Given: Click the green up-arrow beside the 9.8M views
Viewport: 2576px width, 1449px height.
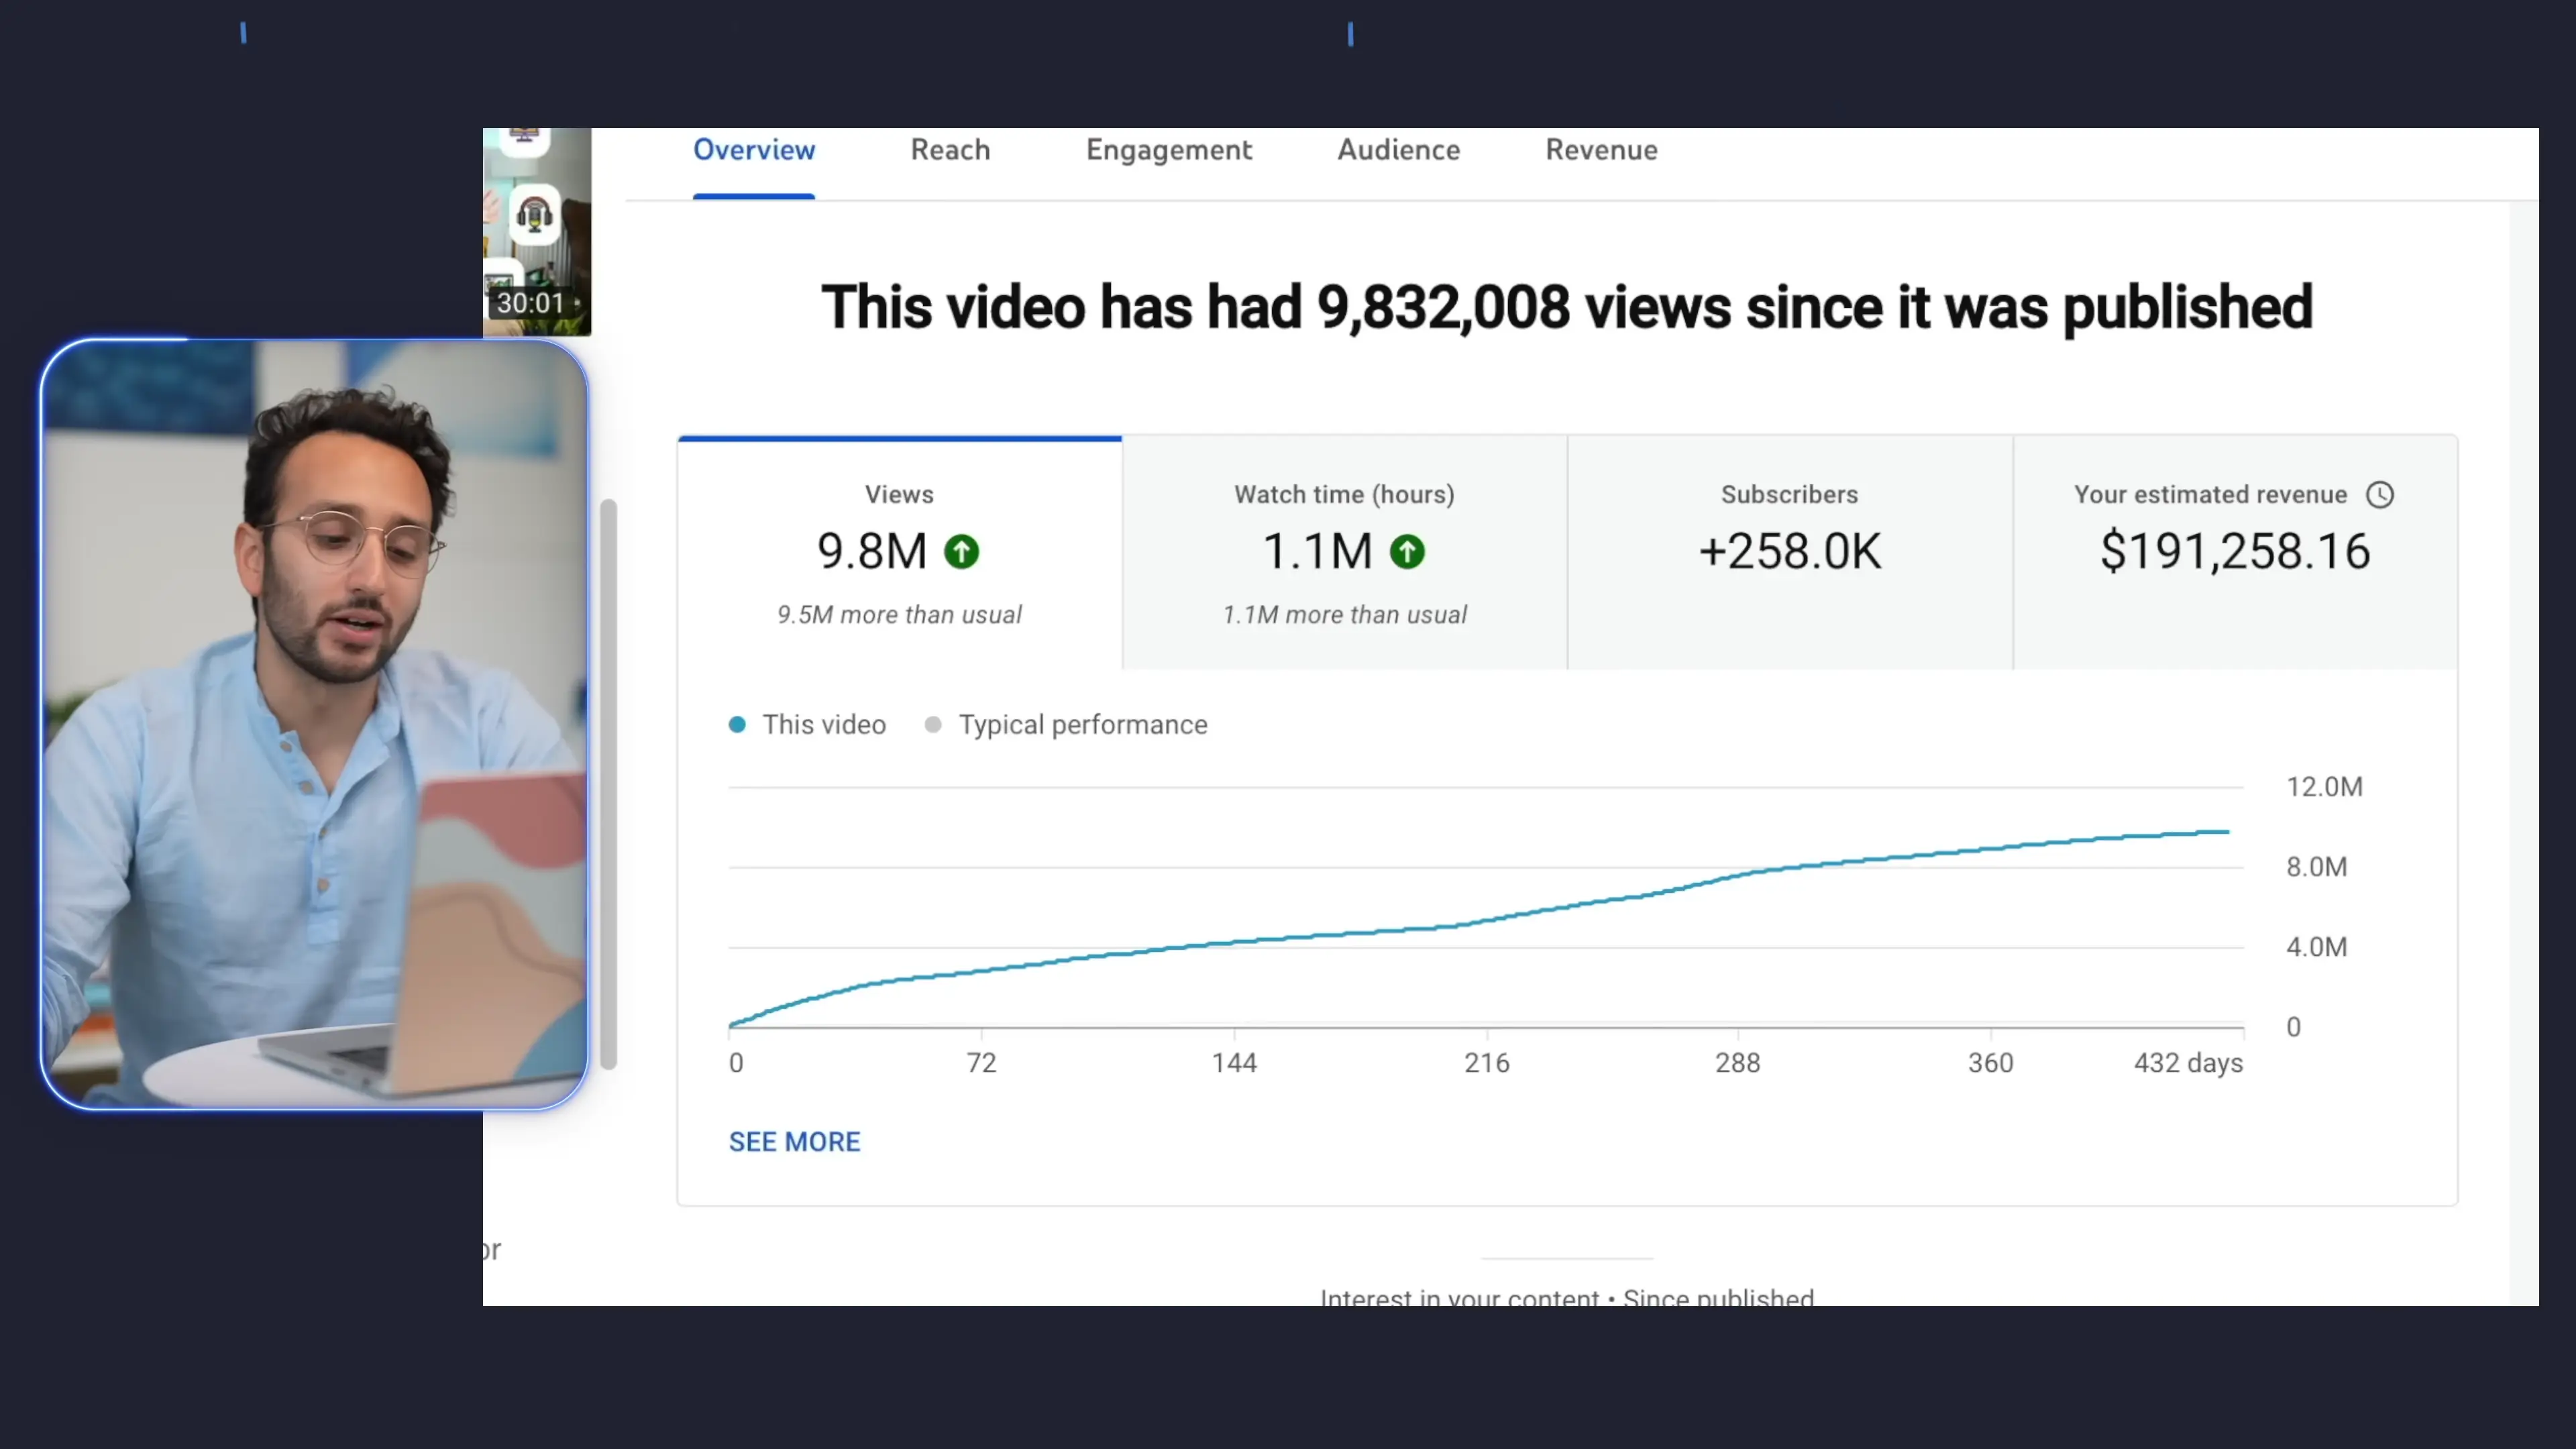Looking at the screenshot, I should [x=961, y=551].
